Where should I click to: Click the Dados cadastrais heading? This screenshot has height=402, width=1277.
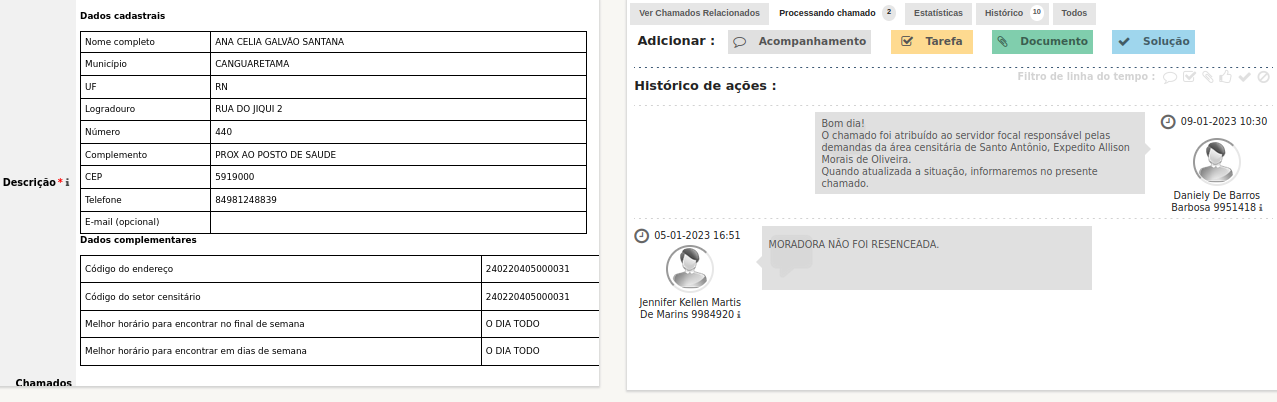tap(122, 16)
